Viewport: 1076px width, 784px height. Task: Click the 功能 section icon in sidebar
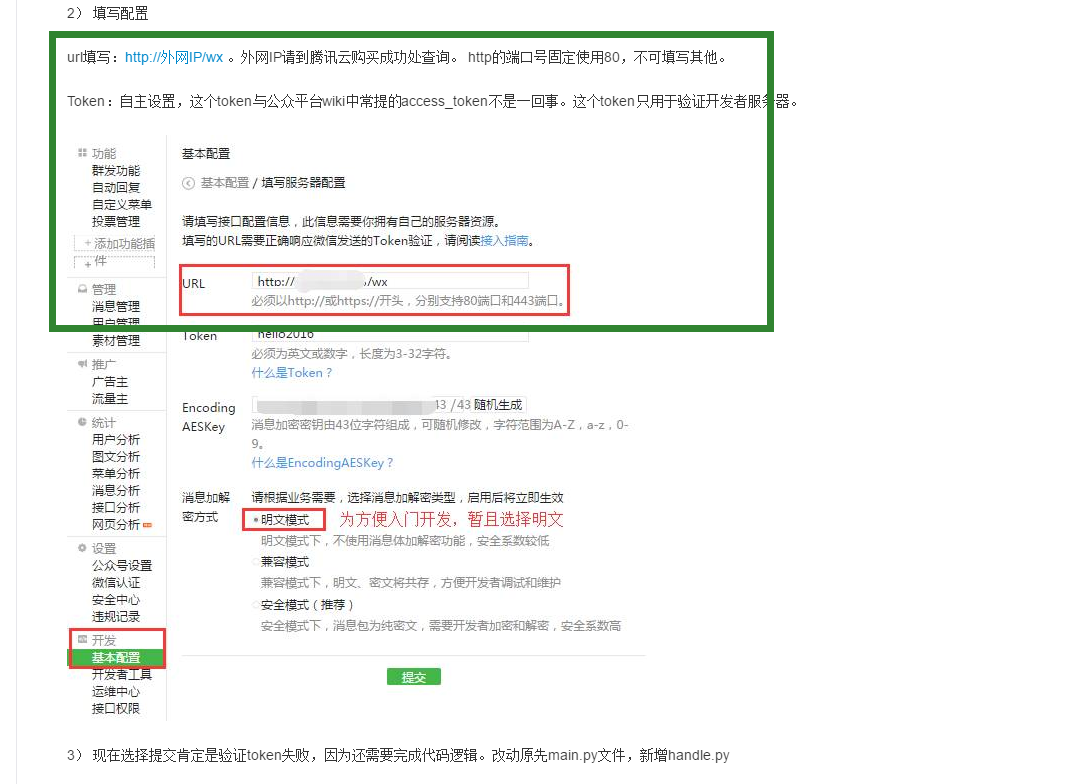[81, 152]
